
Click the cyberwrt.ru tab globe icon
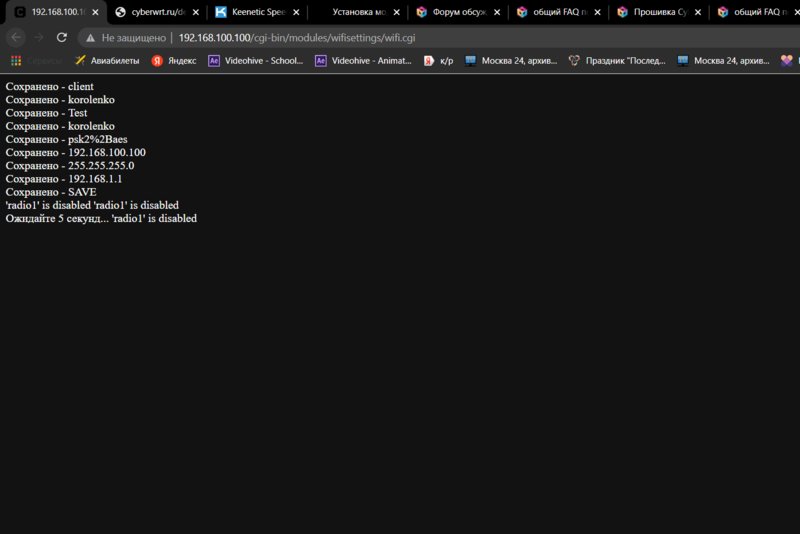coord(120,12)
